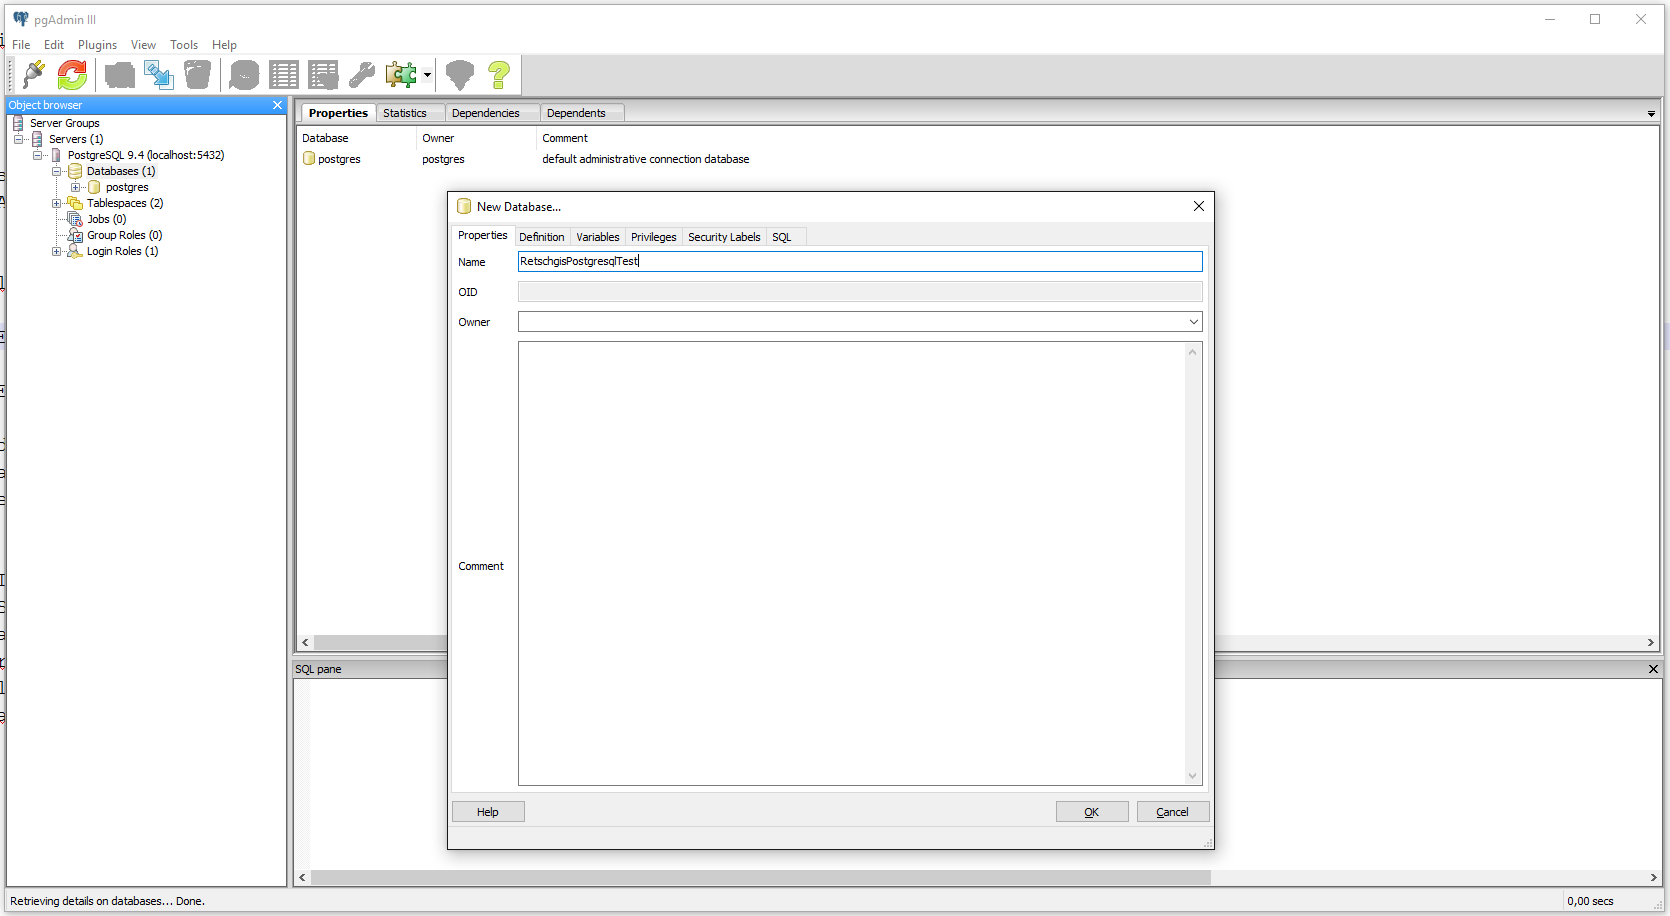Open the SQL query tool icon
Screen dimensions: 1670x916
[244, 75]
